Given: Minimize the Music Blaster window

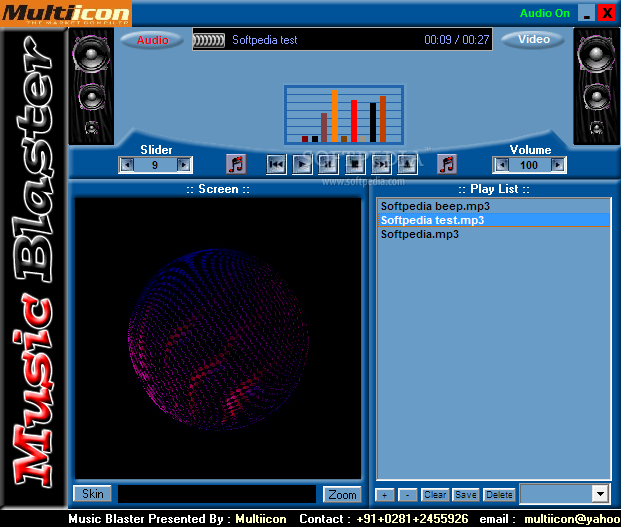Looking at the screenshot, I should pos(586,13).
